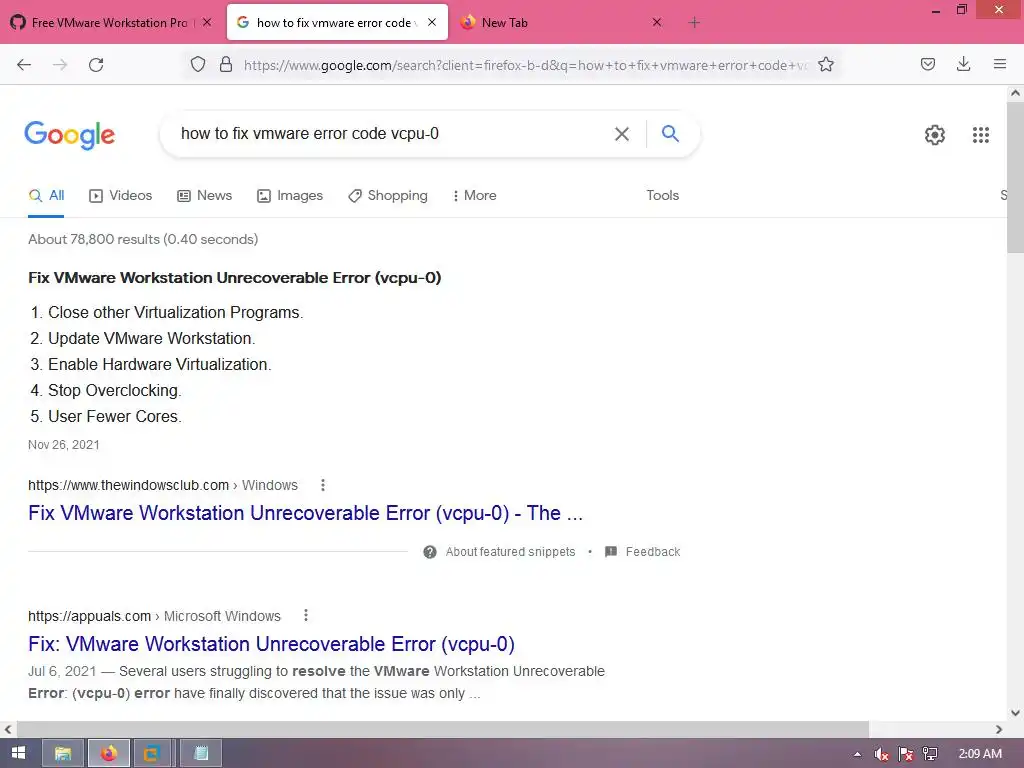Viewport: 1024px width, 768px height.
Task: Open Firefox downloads panel
Action: pos(963,64)
